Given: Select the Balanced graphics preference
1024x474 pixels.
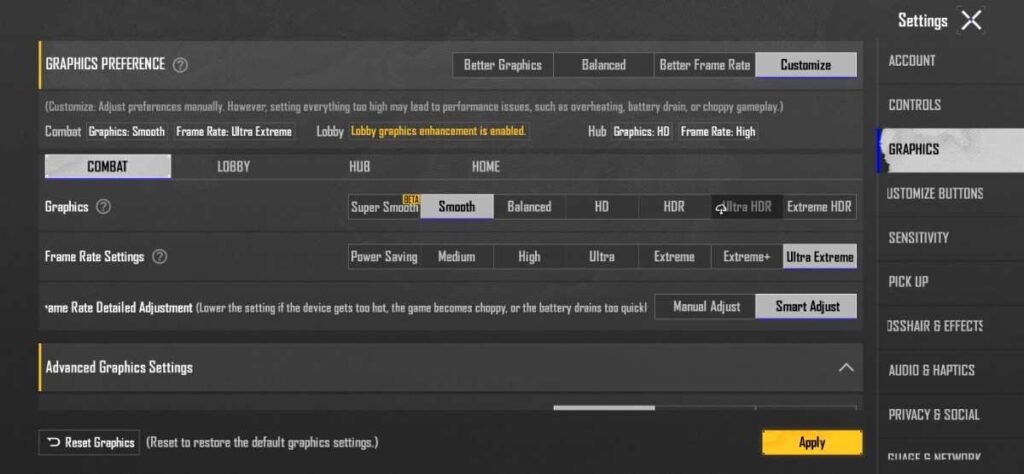Looking at the screenshot, I should pyautogui.click(x=603, y=65).
